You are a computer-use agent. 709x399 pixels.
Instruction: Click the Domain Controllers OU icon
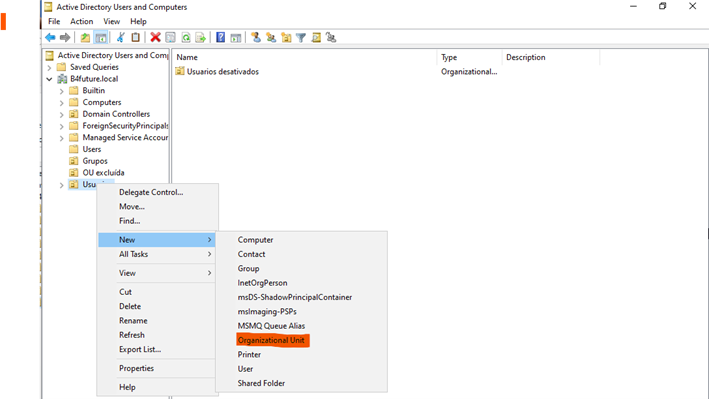click(74, 114)
